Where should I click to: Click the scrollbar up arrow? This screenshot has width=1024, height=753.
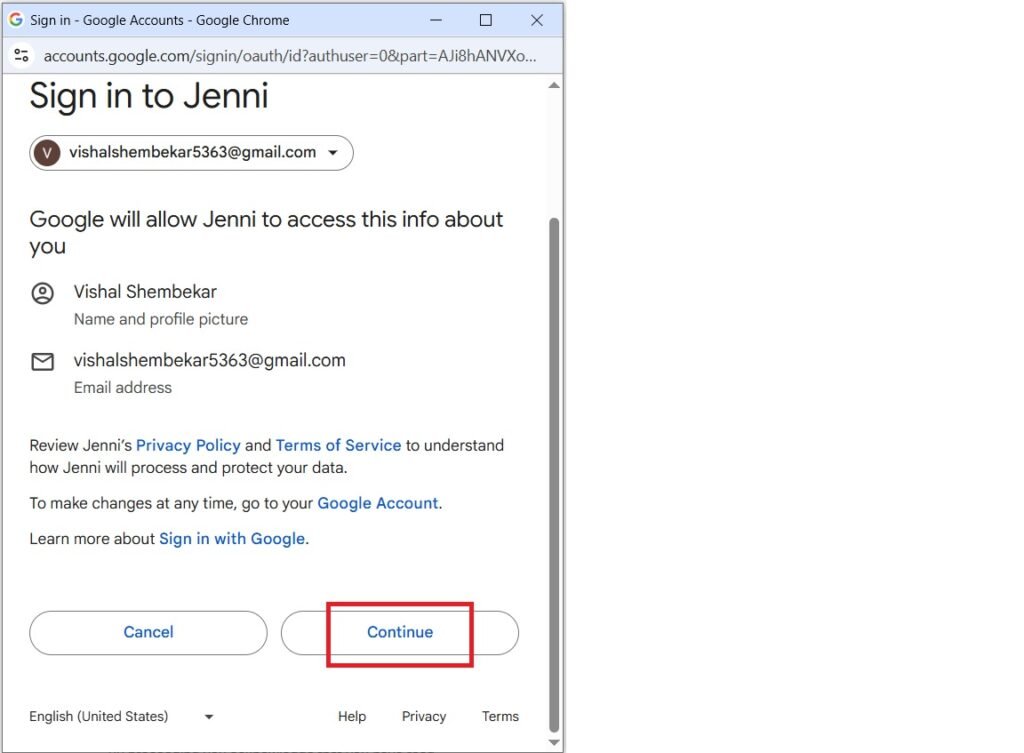point(554,86)
